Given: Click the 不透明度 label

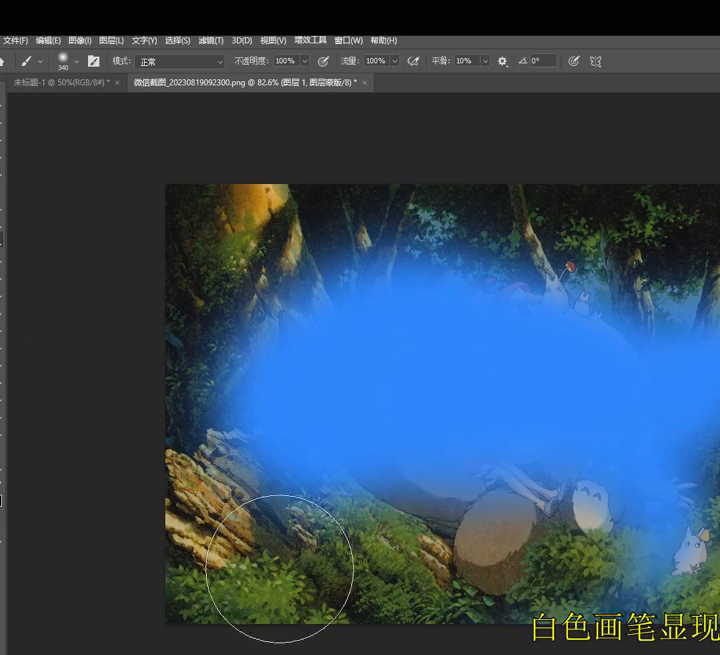Looking at the screenshot, I should tap(251, 61).
